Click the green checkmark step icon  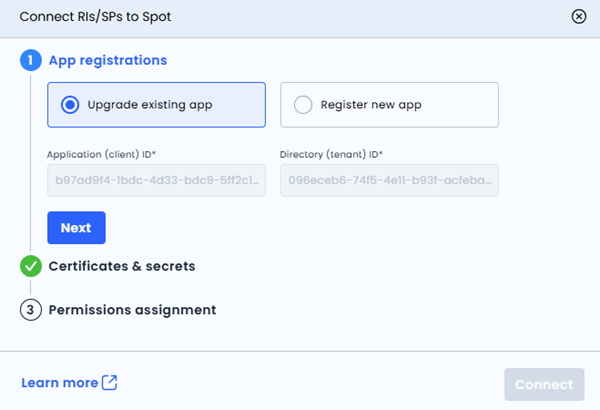click(x=31, y=266)
